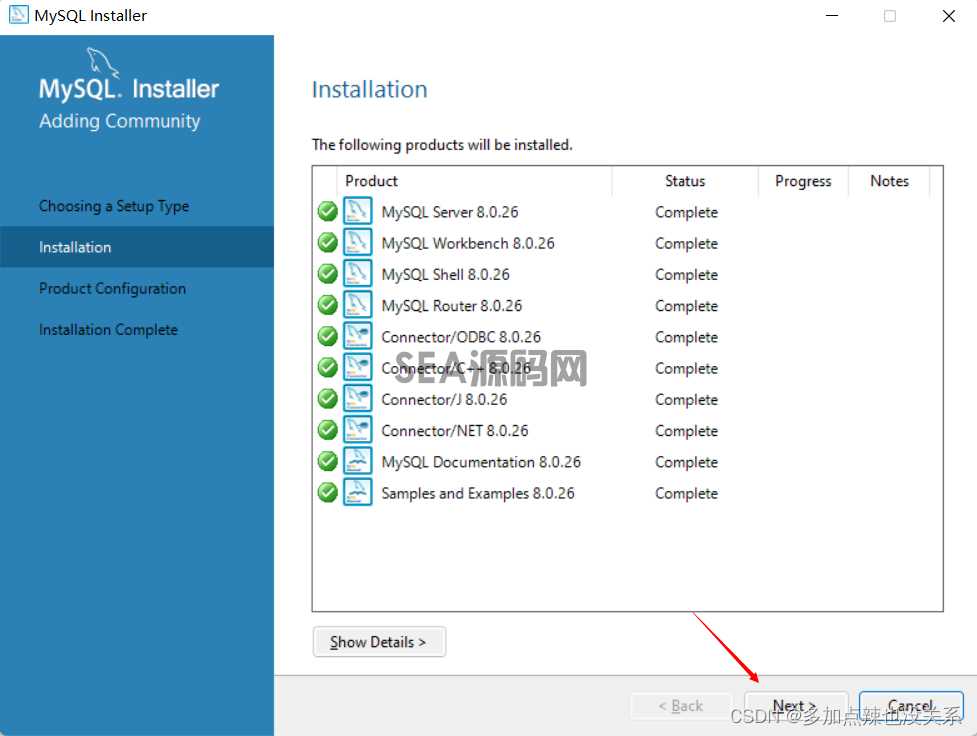
Task: Go to Choosing a Setup Type step
Action: coord(114,206)
